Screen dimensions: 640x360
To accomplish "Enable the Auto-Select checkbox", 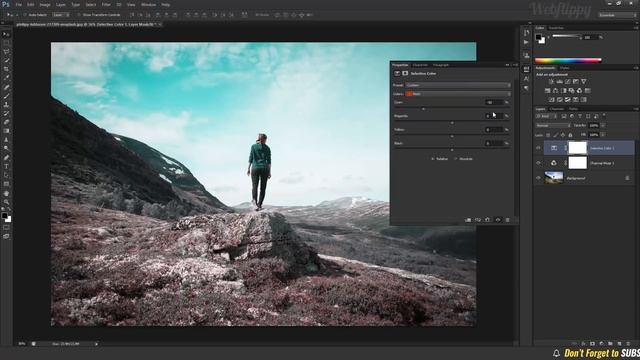I will point(25,15).
